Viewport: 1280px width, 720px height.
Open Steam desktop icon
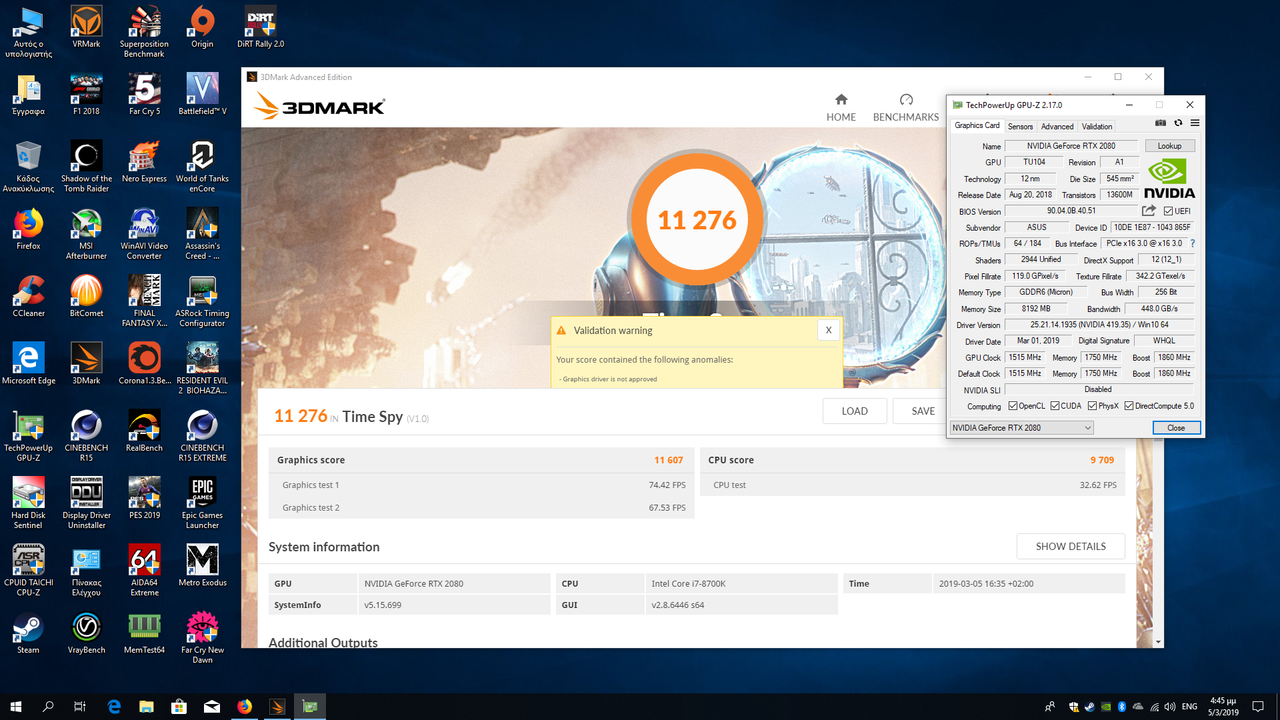pos(28,632)
